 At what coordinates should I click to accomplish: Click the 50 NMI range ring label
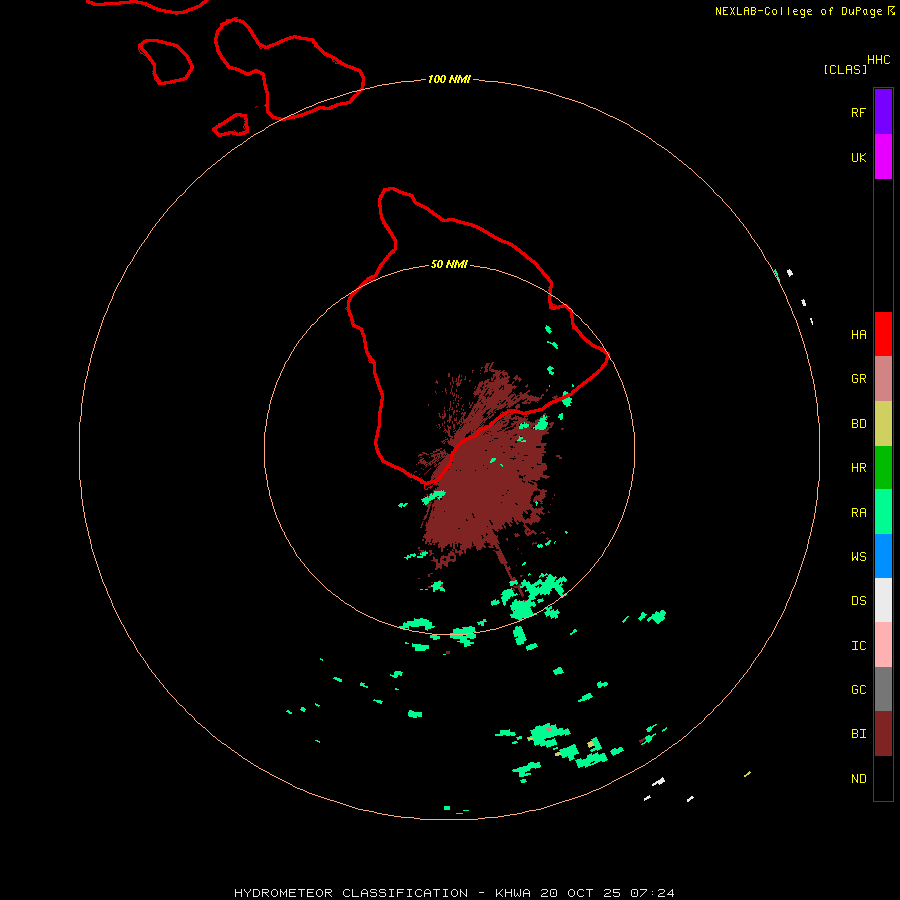pyautogui.click(x=449, y=264)
